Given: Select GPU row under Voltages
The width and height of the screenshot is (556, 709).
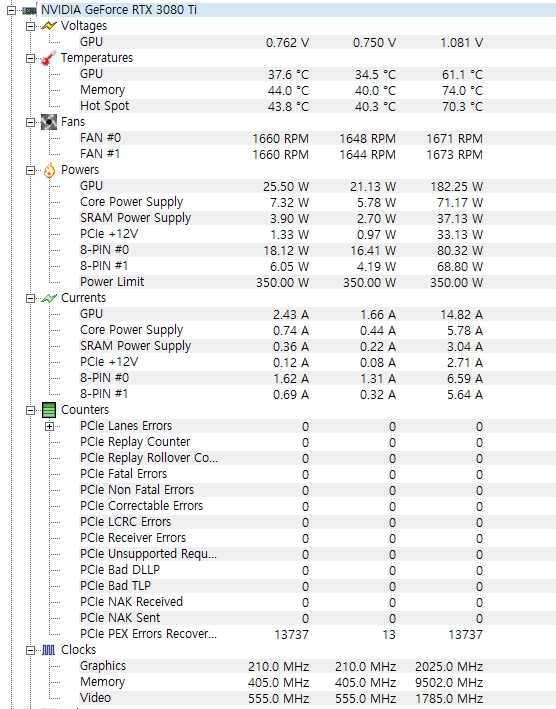Looking at the screenshot, I should (317, 42).
